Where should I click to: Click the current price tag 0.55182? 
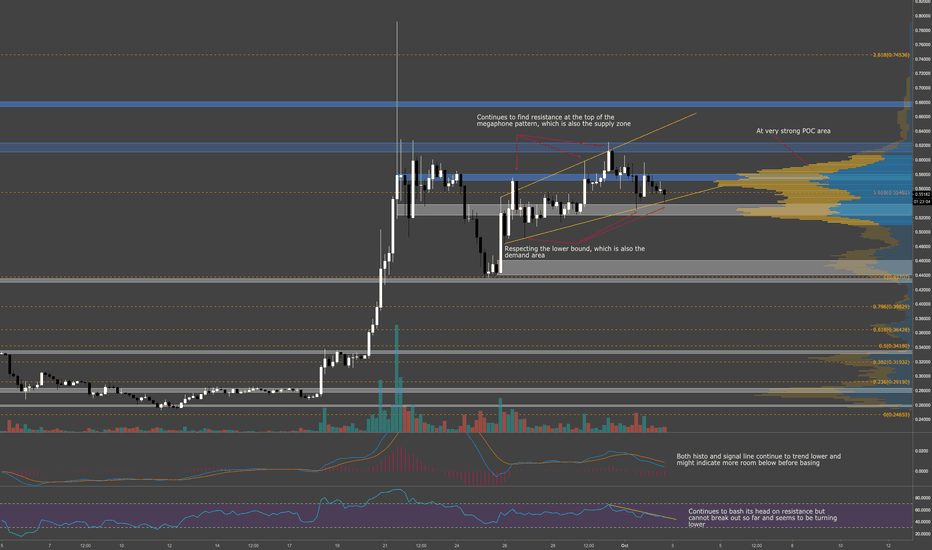[922, 194]
